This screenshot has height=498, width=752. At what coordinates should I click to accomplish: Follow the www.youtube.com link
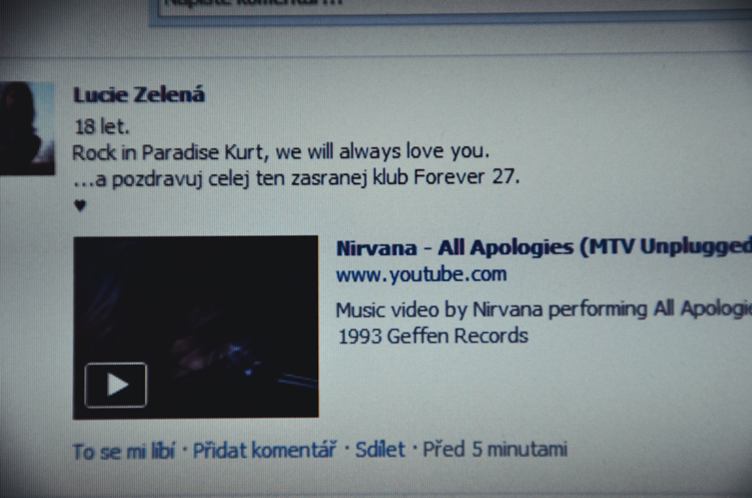[x=421, y=274]
